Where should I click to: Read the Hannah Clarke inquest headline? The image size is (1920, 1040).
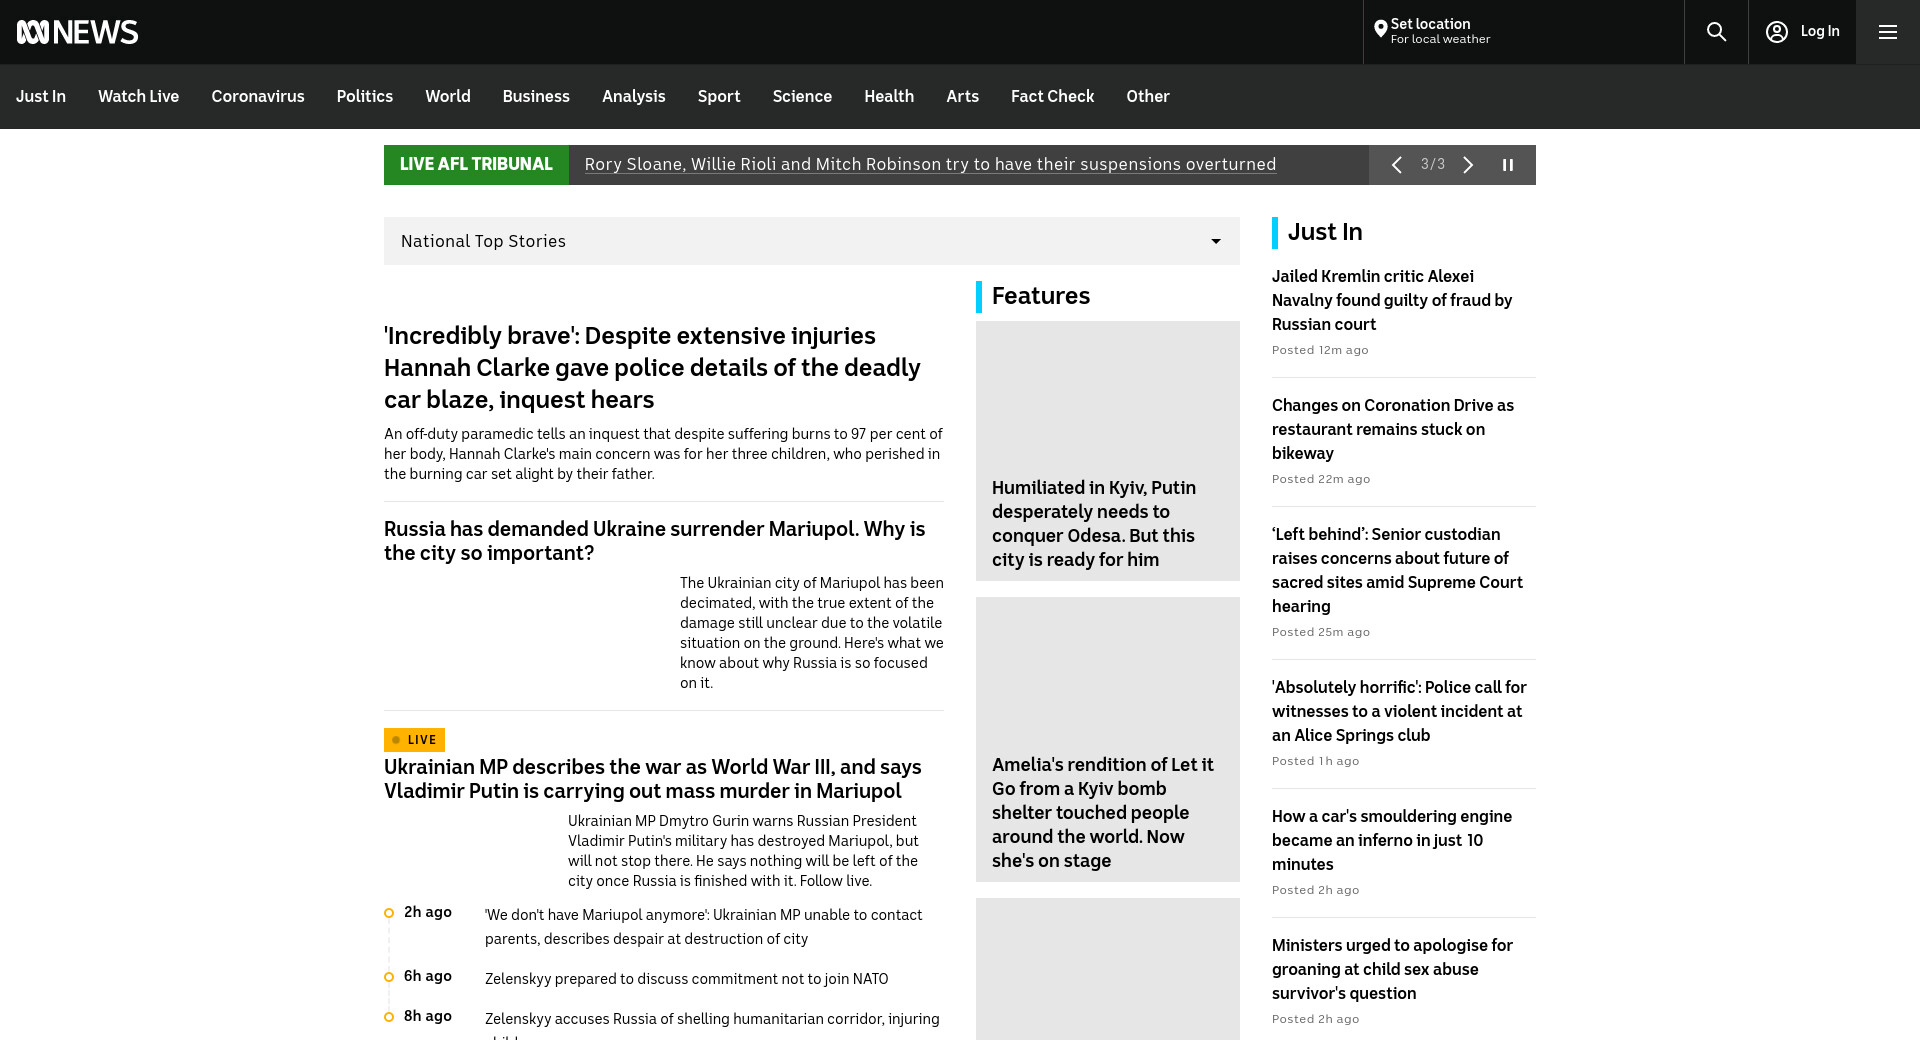(651, 367)
